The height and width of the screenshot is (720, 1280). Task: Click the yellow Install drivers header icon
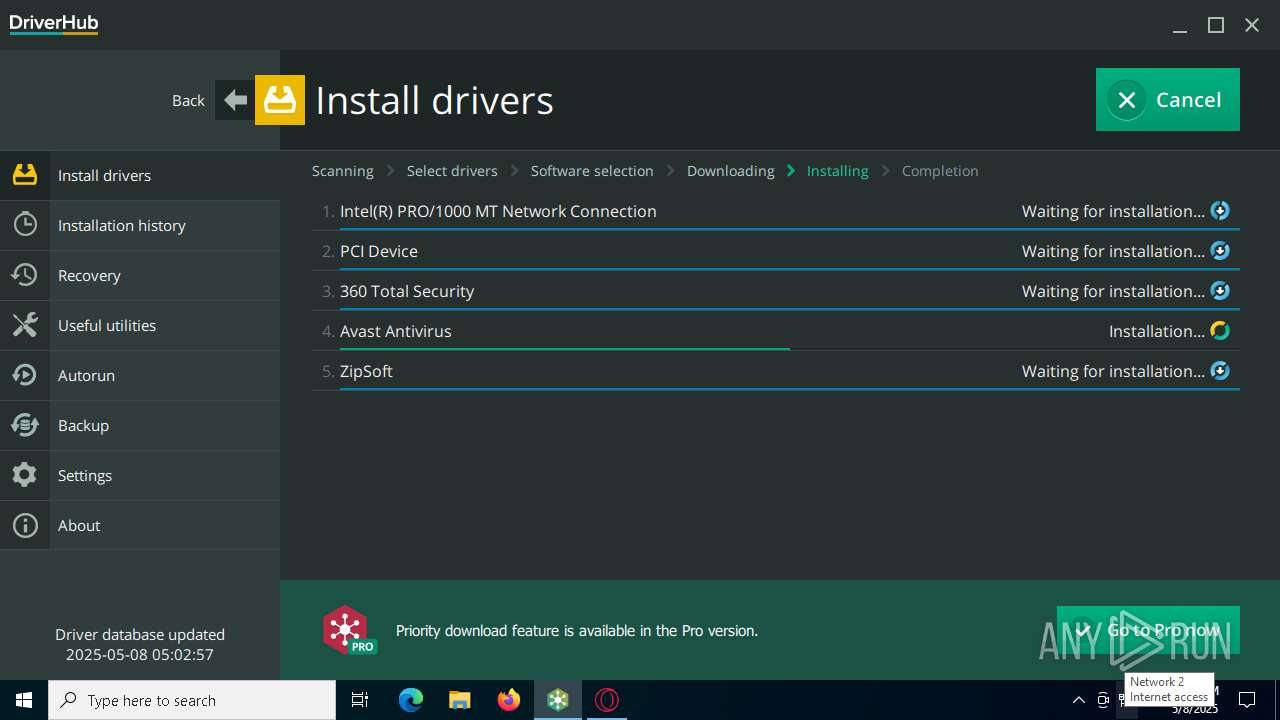280,100
